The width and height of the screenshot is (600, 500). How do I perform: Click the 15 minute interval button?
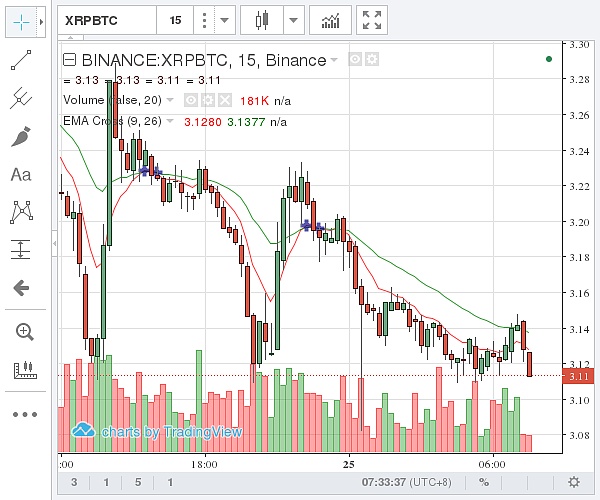click(x=175, y=20)
